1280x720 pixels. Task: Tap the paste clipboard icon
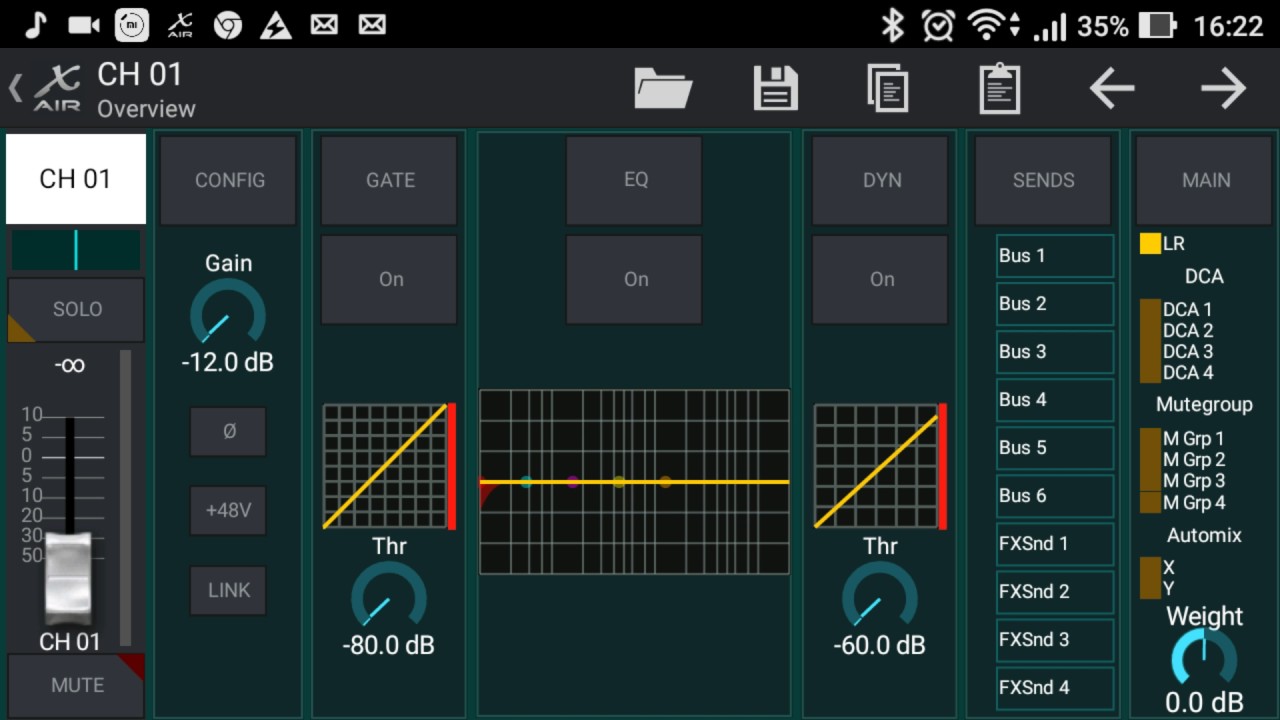[x=999, y=88]
